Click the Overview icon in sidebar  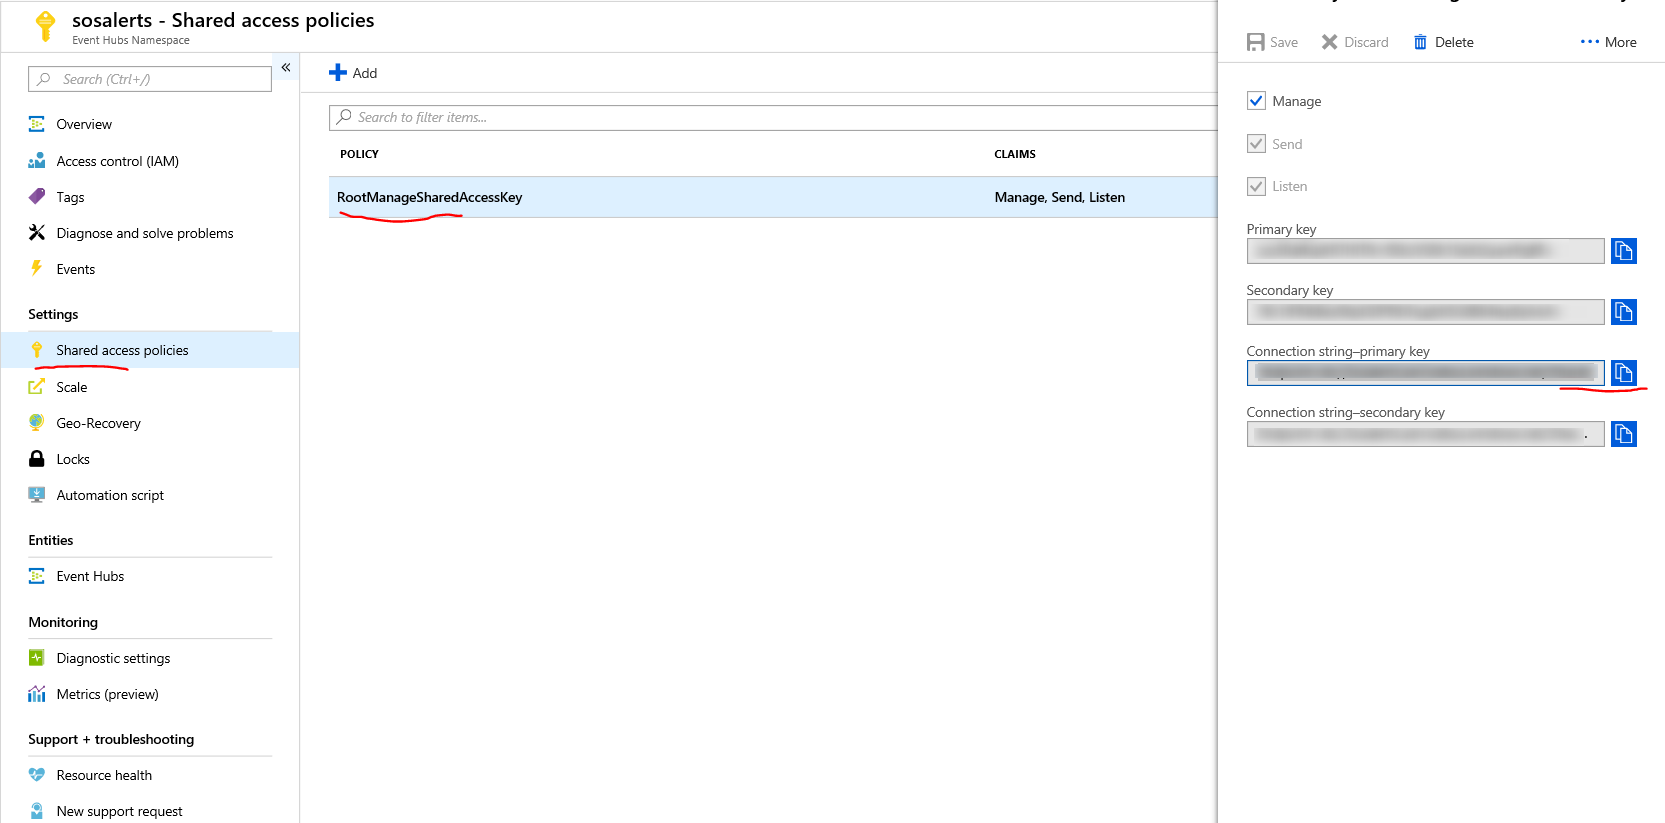(x=37, y=124)
